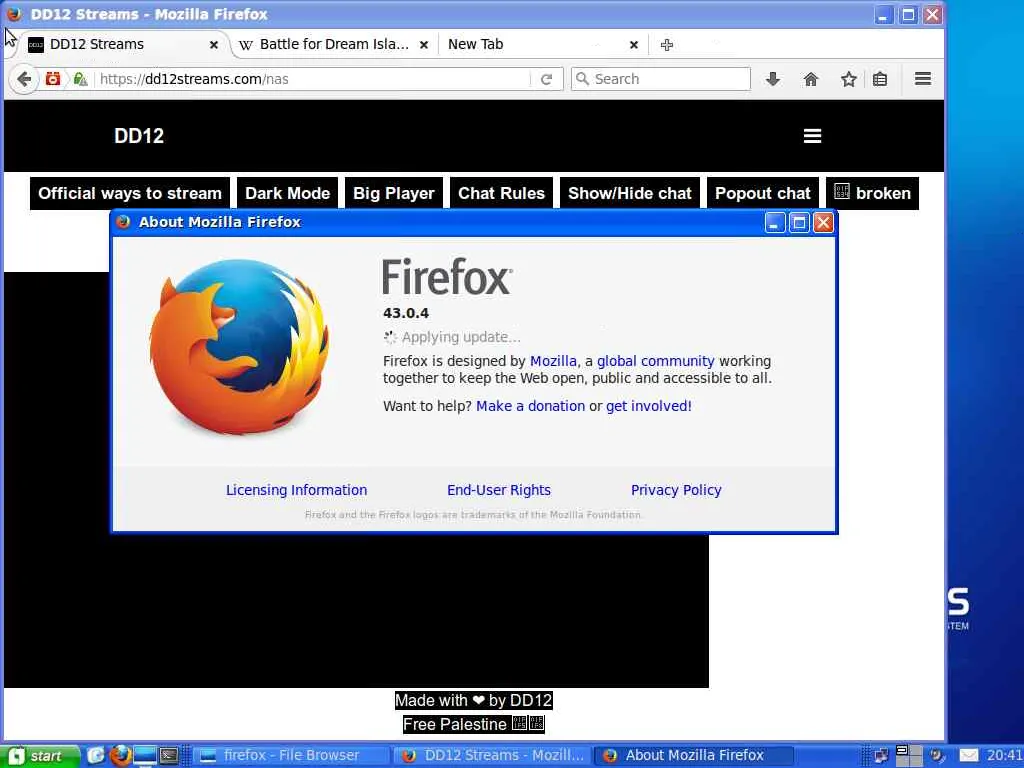
Task: Click the Firefox logo in About dialog
Action: pyautogui.click(x=239, y=346)
